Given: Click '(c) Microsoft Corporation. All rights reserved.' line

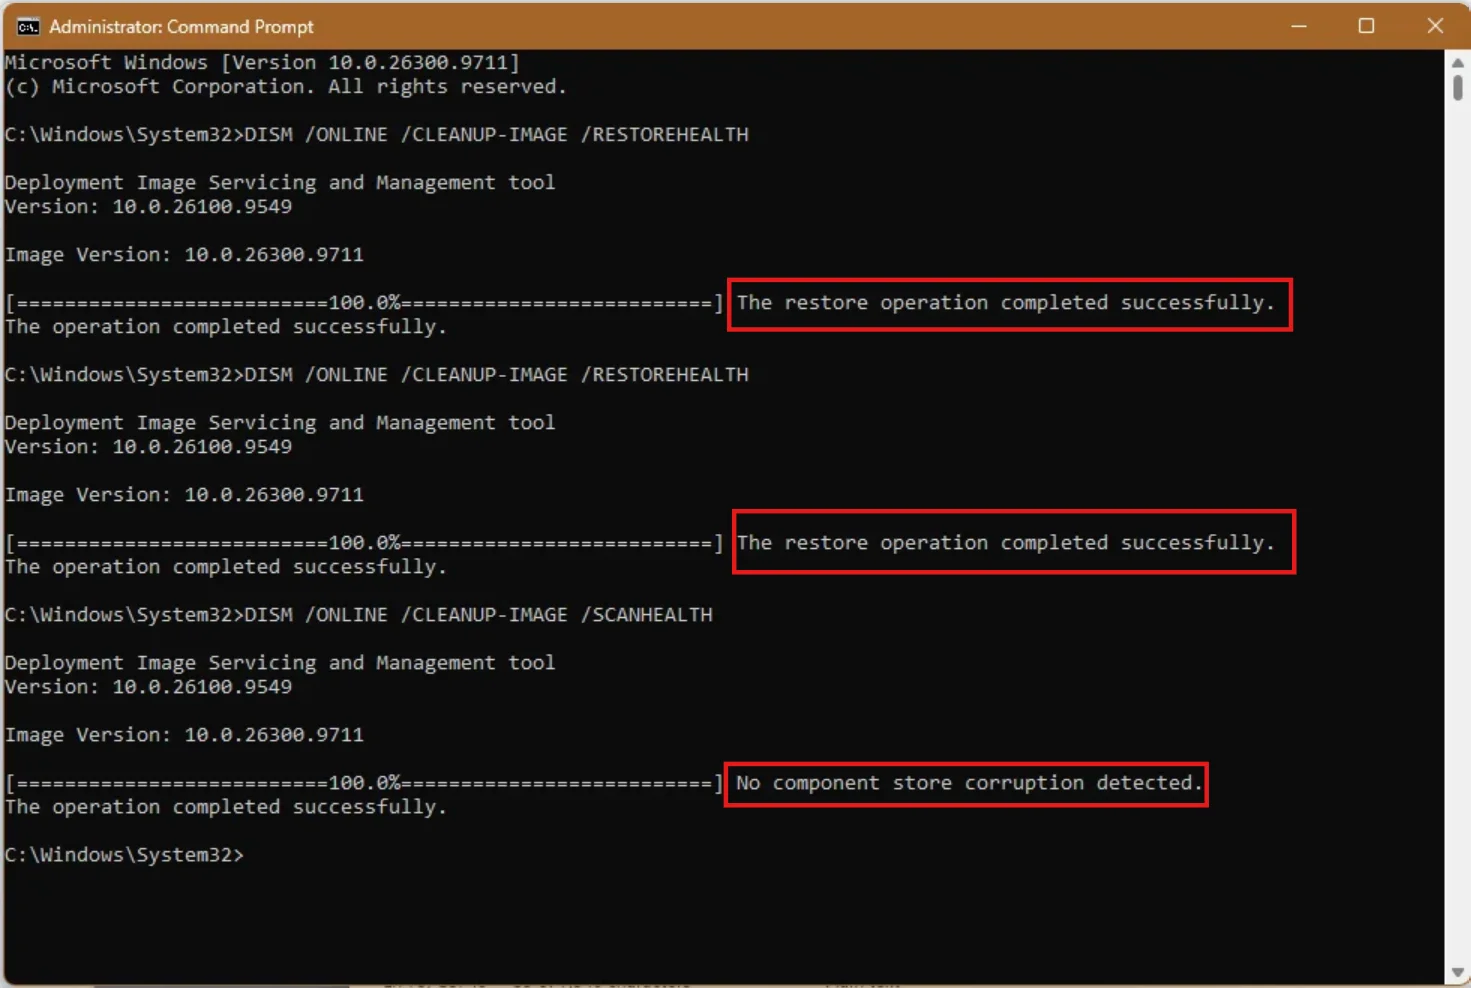Looking at the screenshot, I should [286, 87].
